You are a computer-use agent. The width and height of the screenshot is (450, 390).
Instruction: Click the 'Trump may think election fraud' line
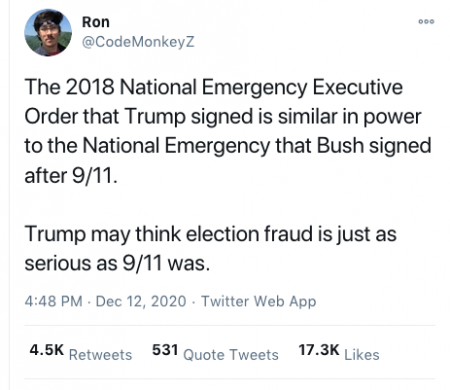(x=211, y=234)
